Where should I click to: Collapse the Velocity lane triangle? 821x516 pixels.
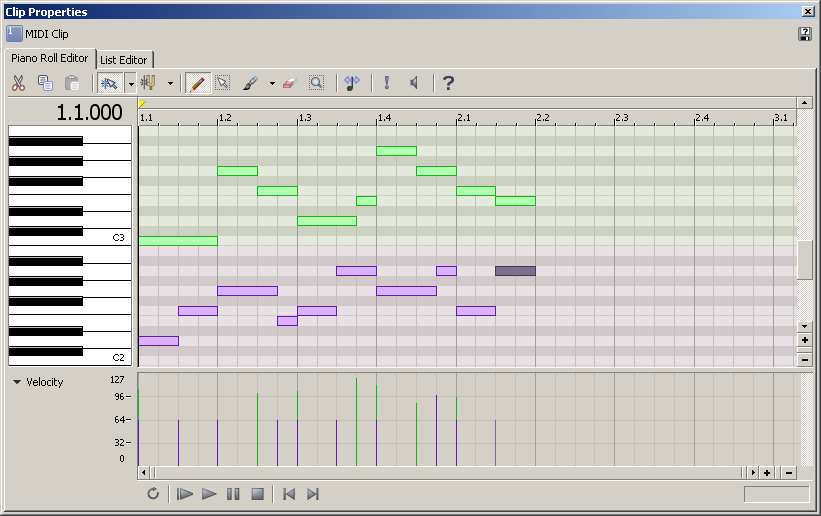pos(17,382)
